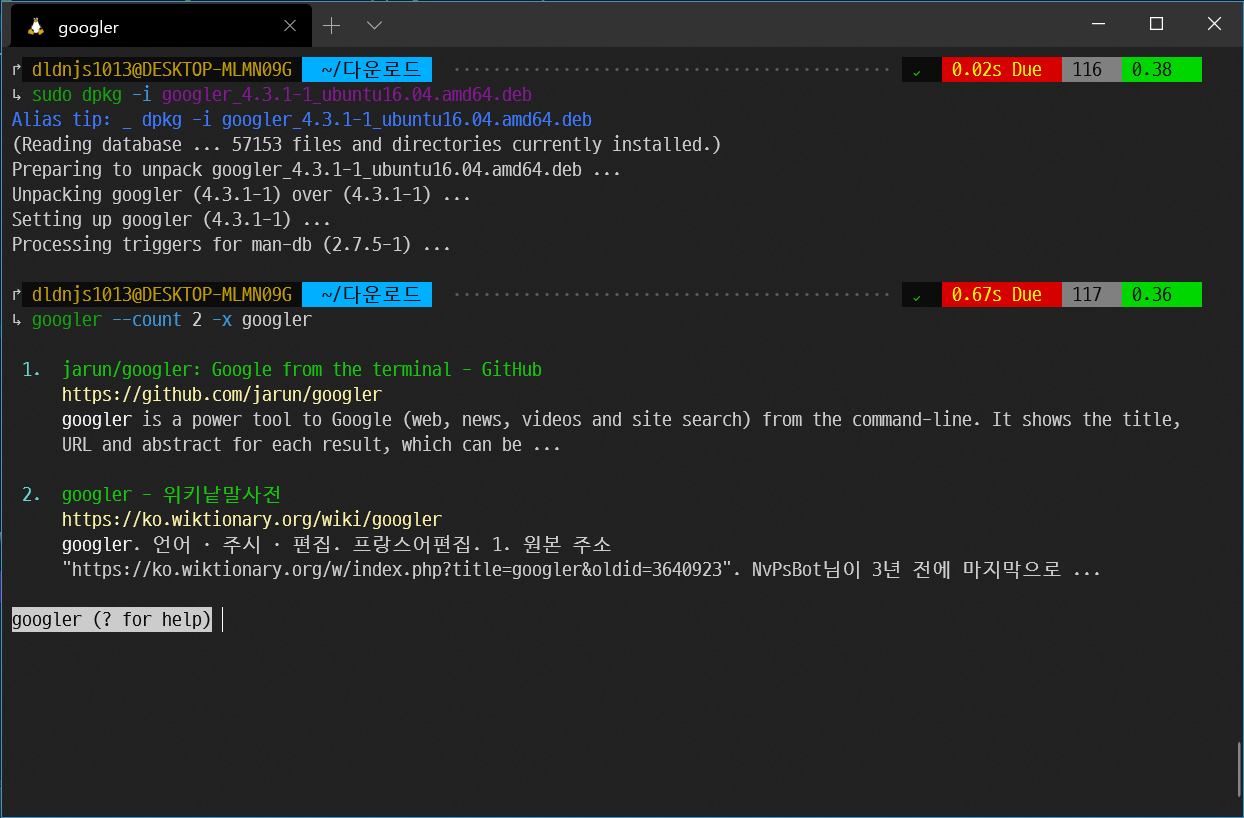Open the new-tab profile dropdown chevron
The height and width of the screenshot is (818, 1244).
(x=374, y=25)
